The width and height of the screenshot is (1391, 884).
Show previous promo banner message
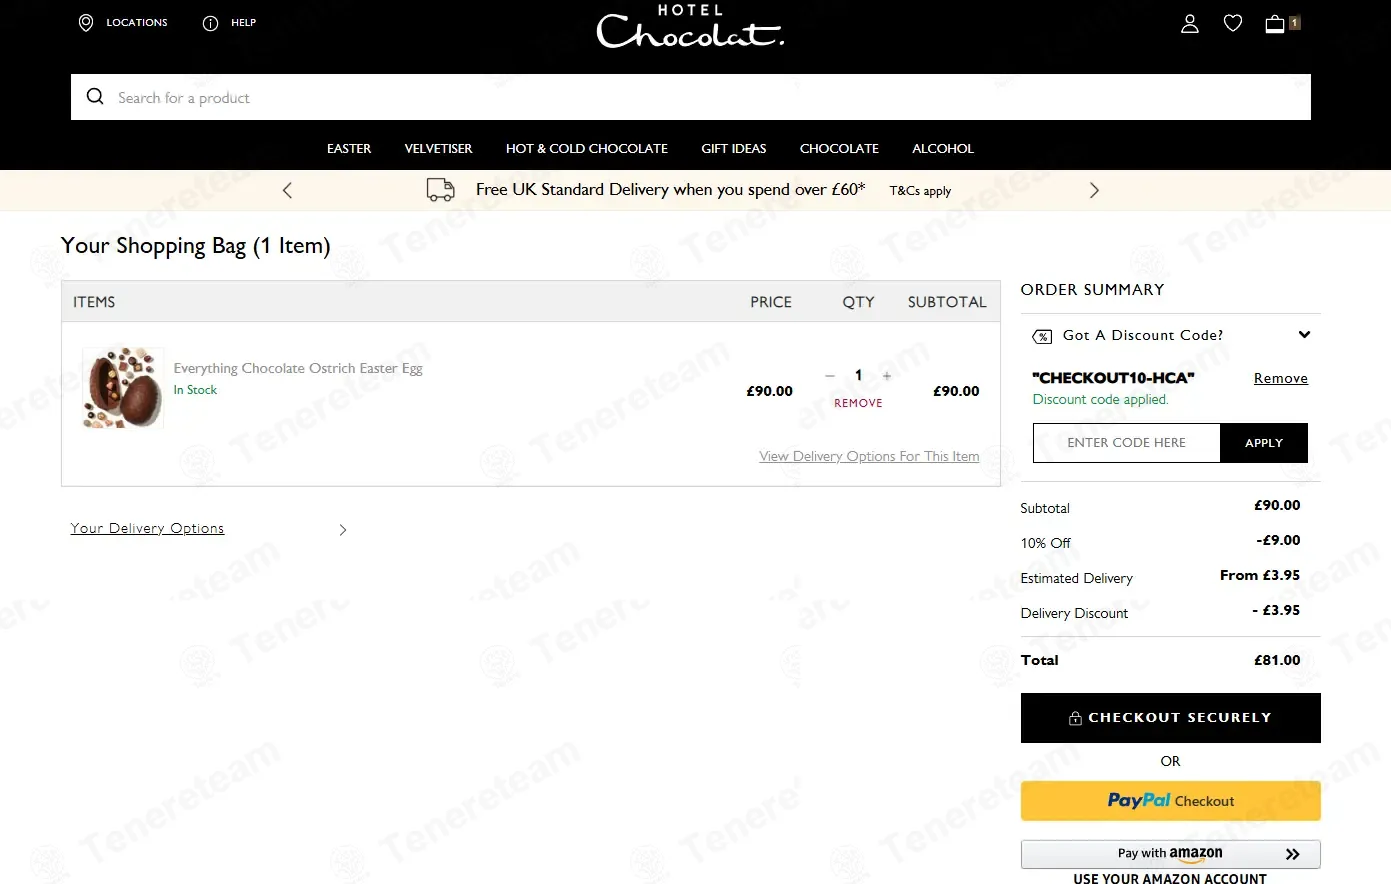pyautogui.click(x=287, y=190)
